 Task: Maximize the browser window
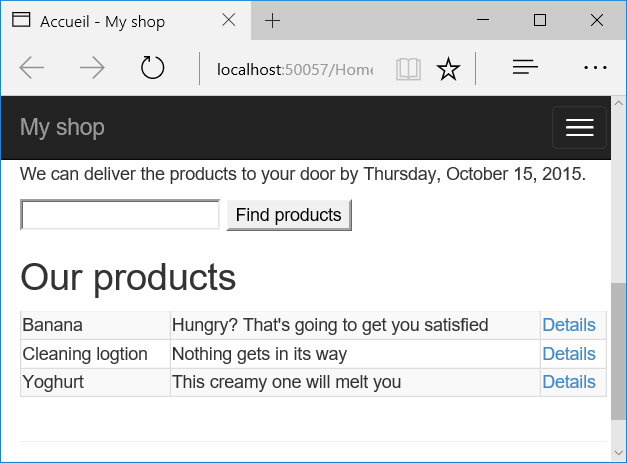tap(540, 21)
